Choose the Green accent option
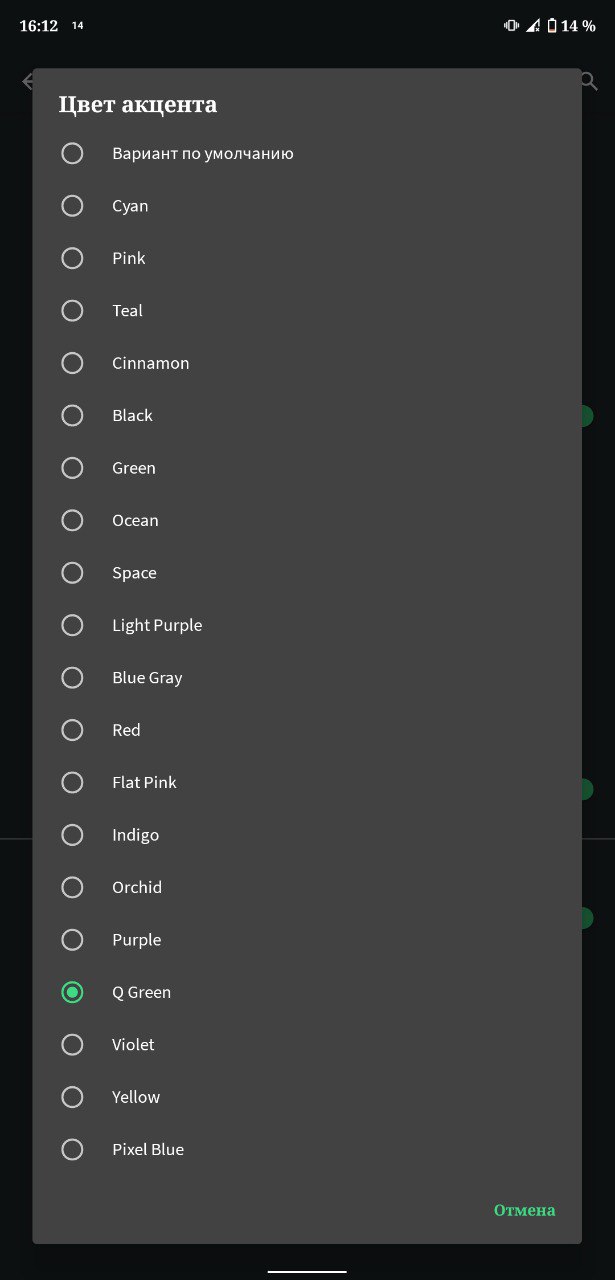 (307, 468)
